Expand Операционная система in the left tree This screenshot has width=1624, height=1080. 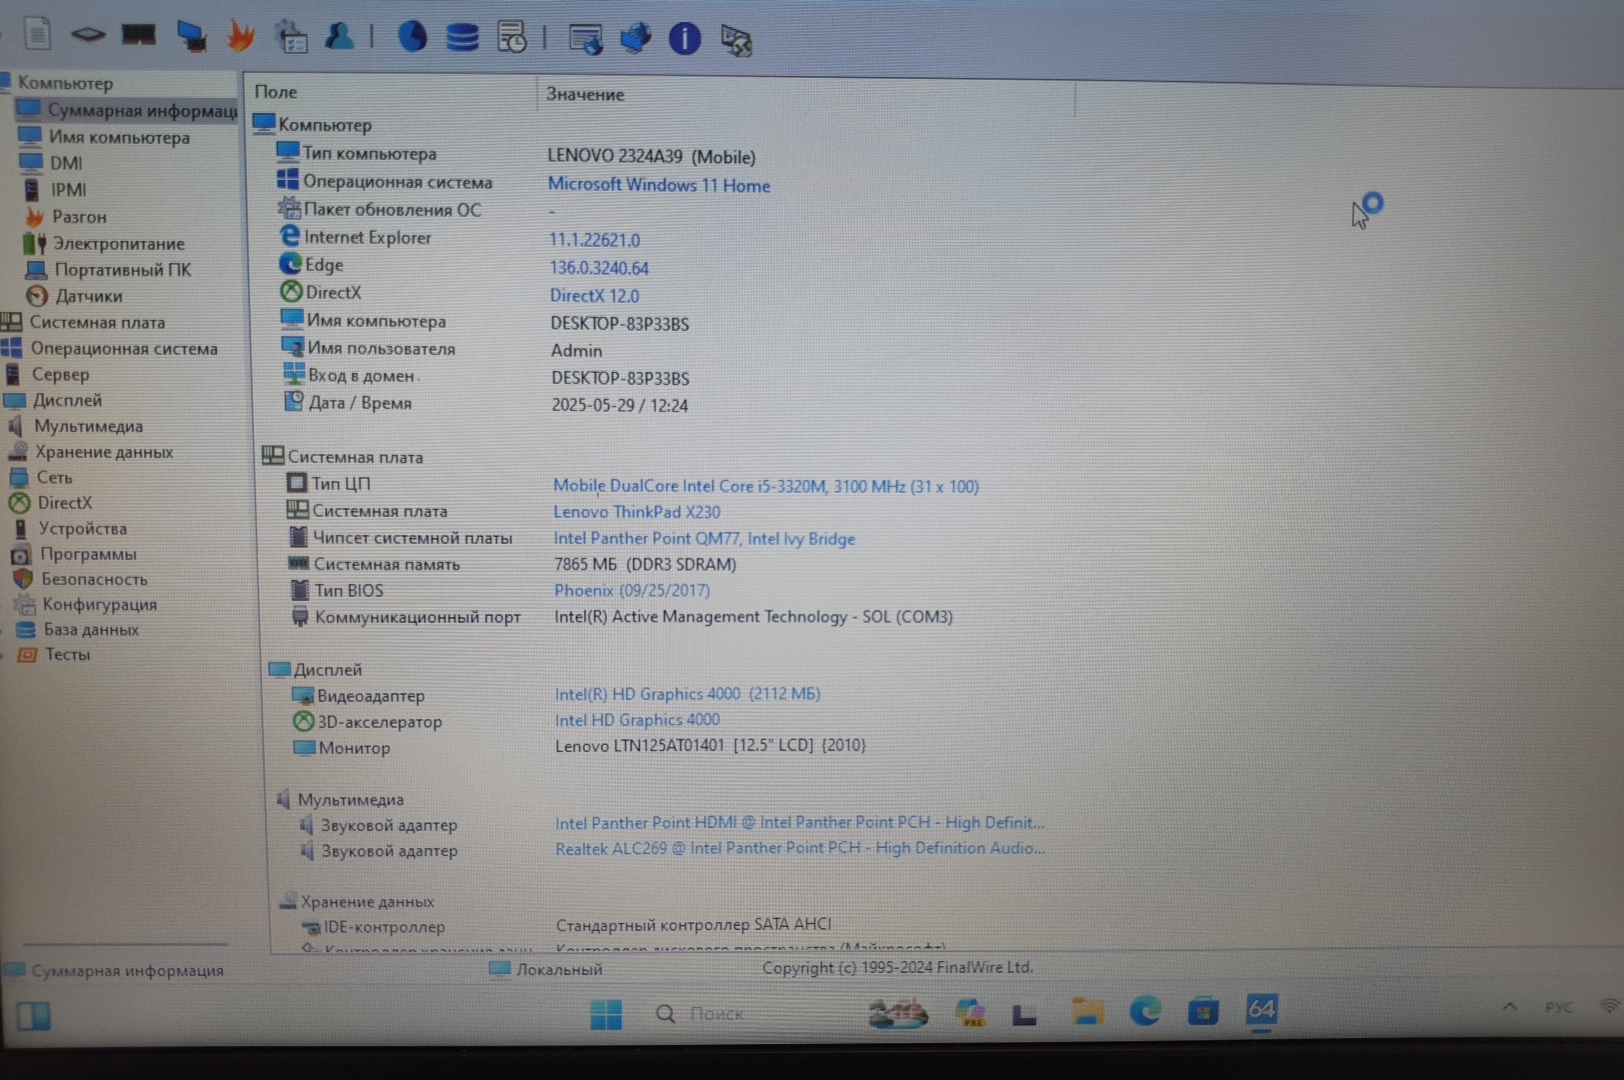point(124,348)
